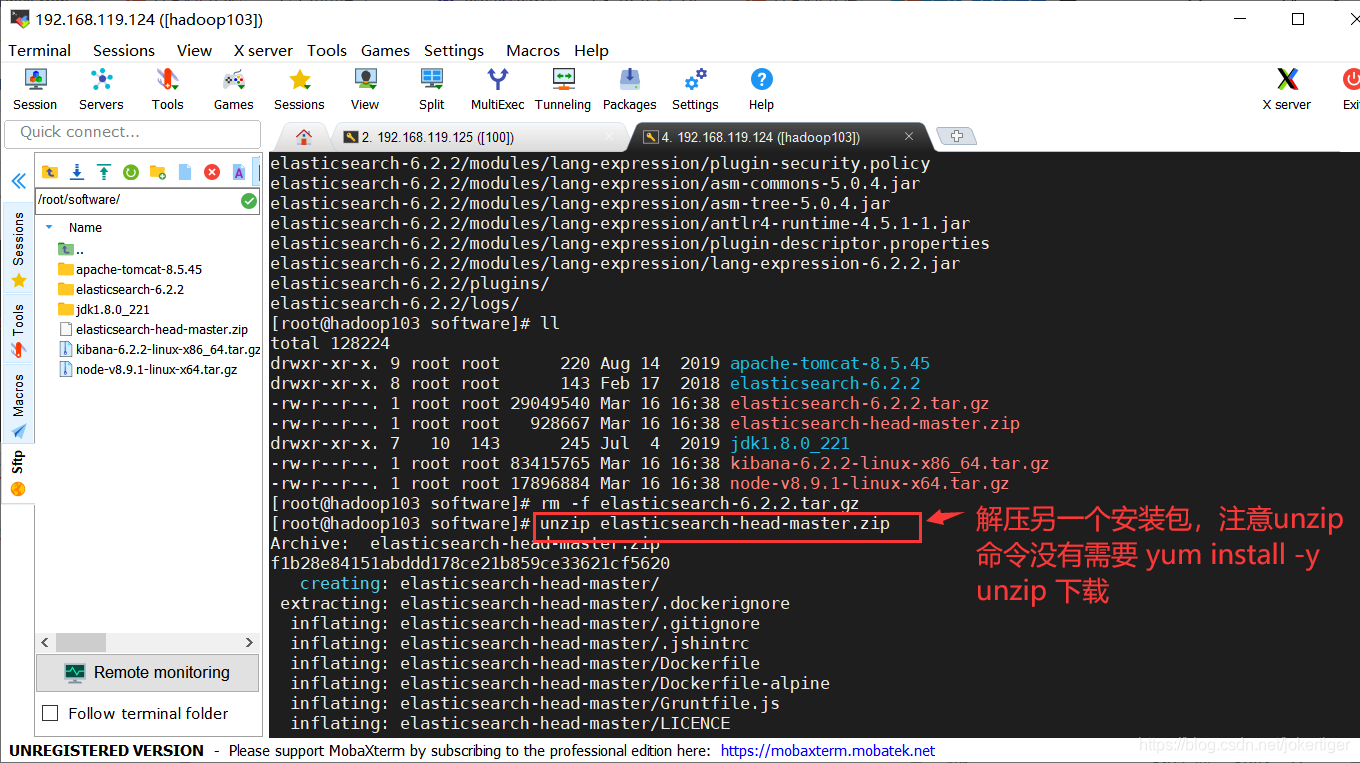Download the selected SFTP files
Screen dimensions: 1360x763
point(76,172)
